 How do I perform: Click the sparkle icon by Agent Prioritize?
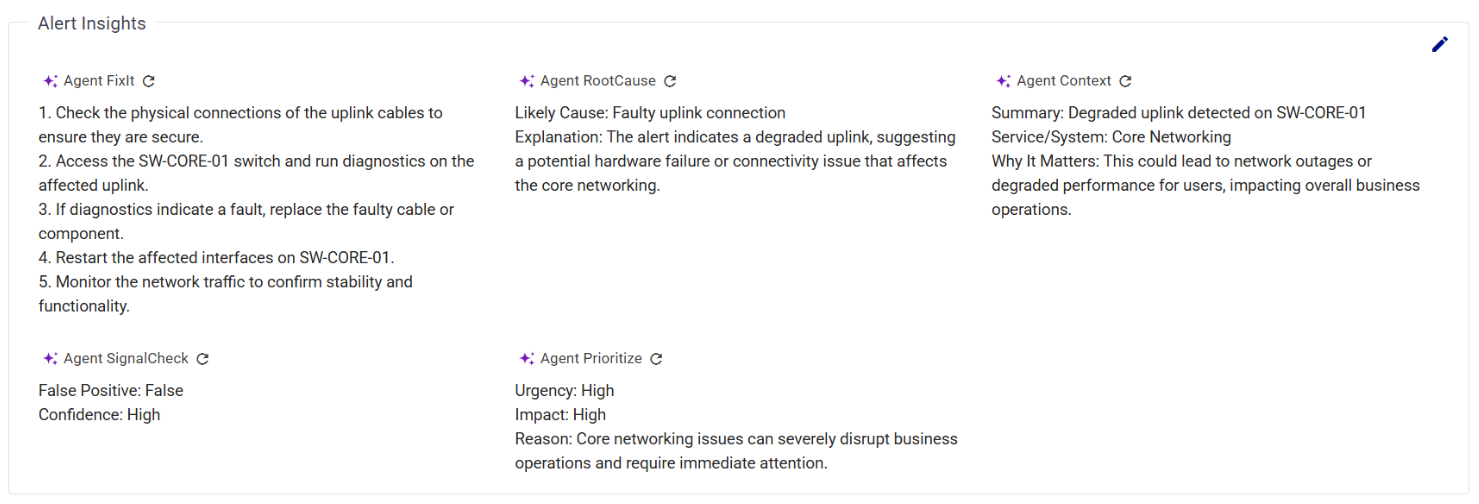(x=526, y=359)
